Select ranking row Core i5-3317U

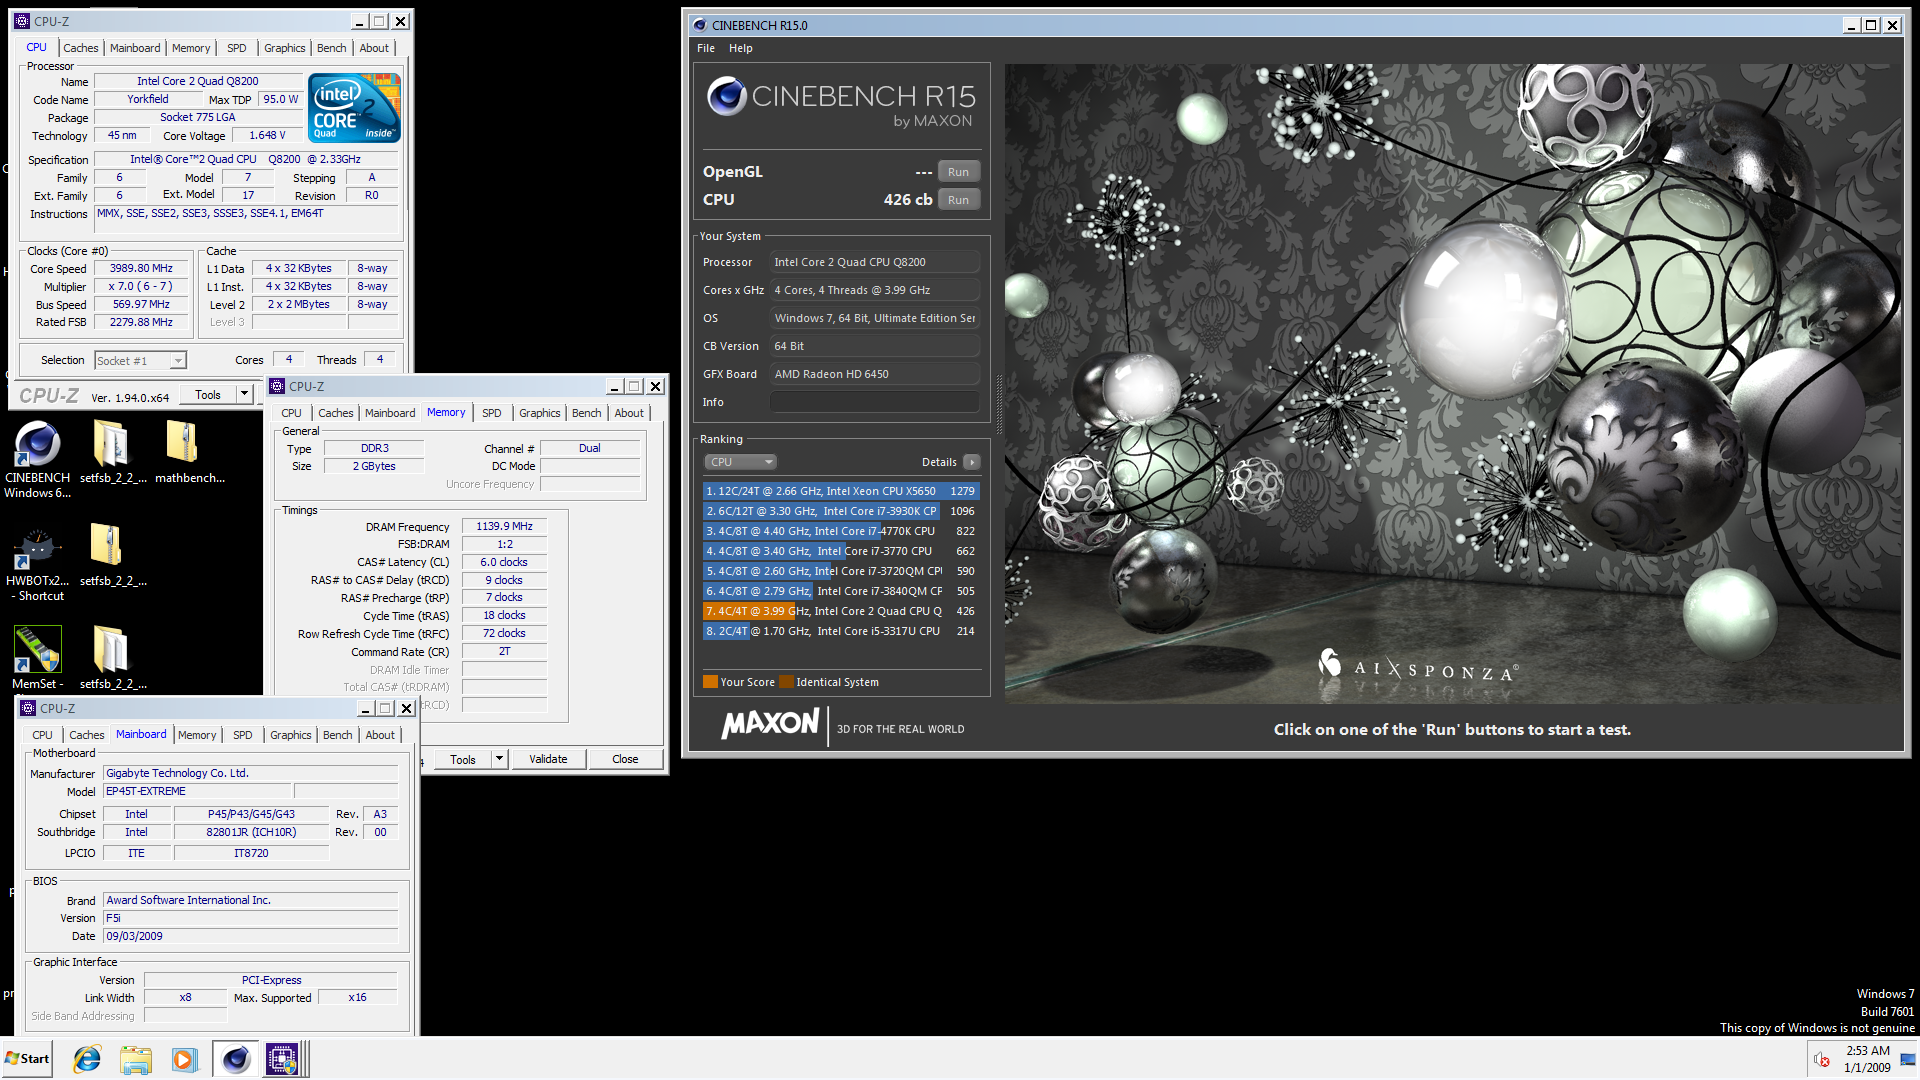coord(841,631)
